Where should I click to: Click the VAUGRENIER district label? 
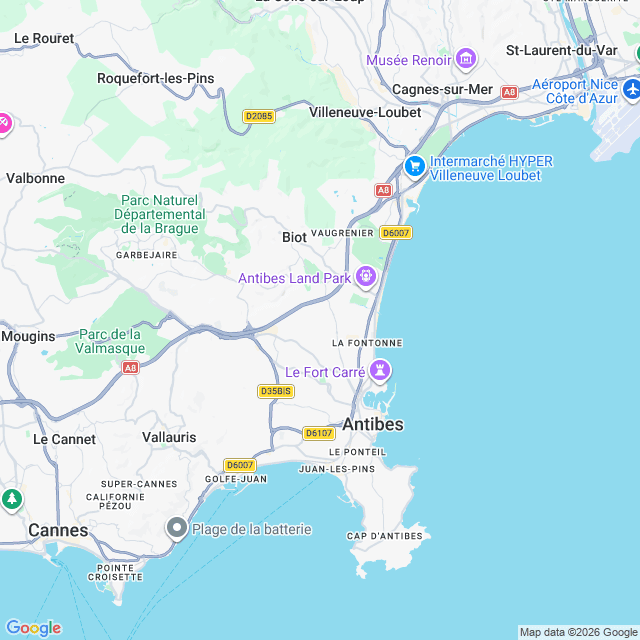pos(342,233)
